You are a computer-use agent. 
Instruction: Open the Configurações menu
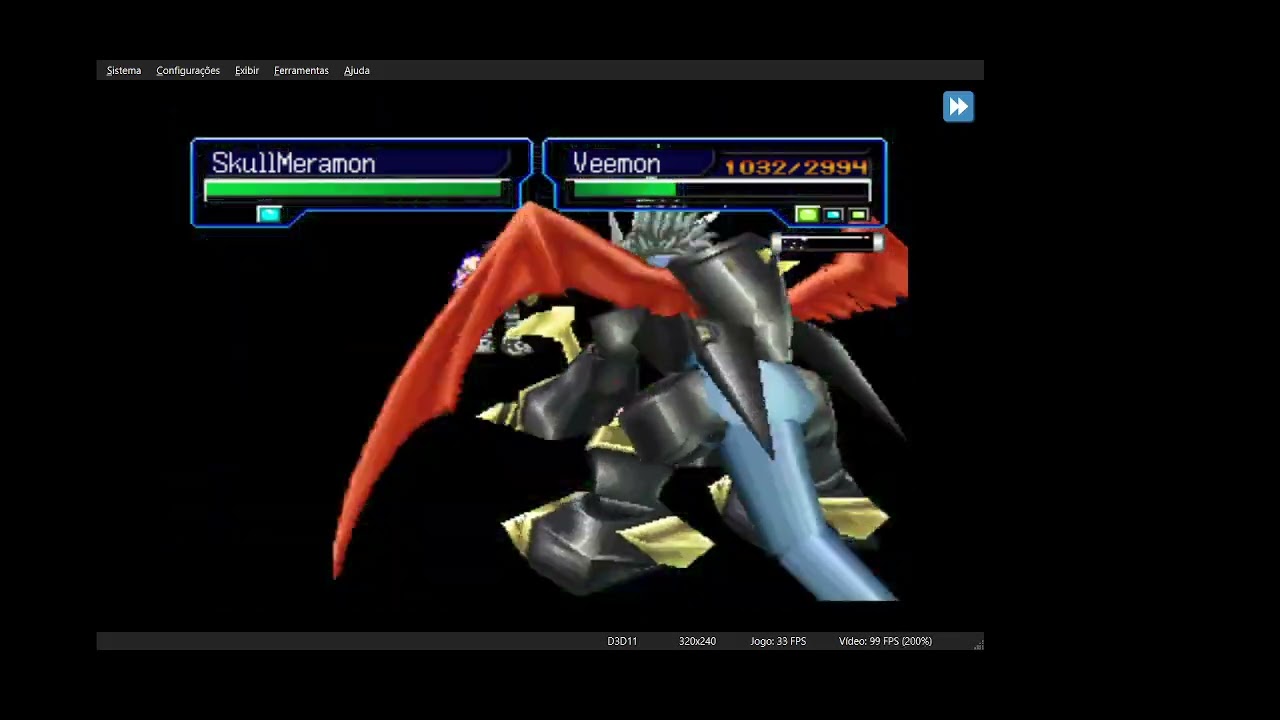(x=188, y=71)
